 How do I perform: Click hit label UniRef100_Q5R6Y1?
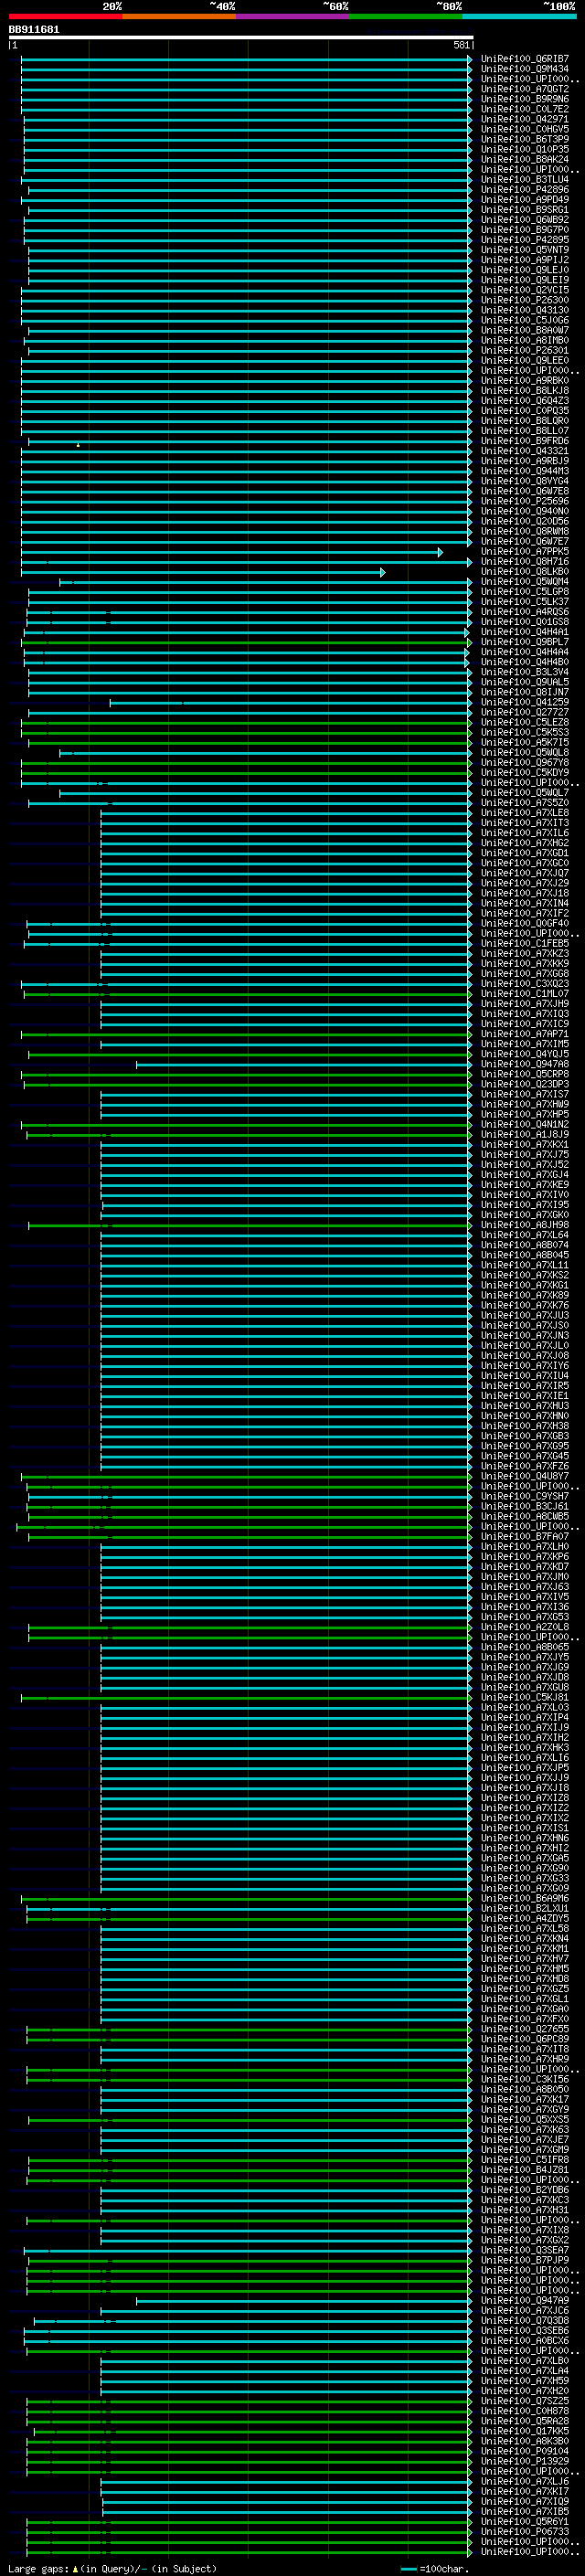[x=525, y=2522]
